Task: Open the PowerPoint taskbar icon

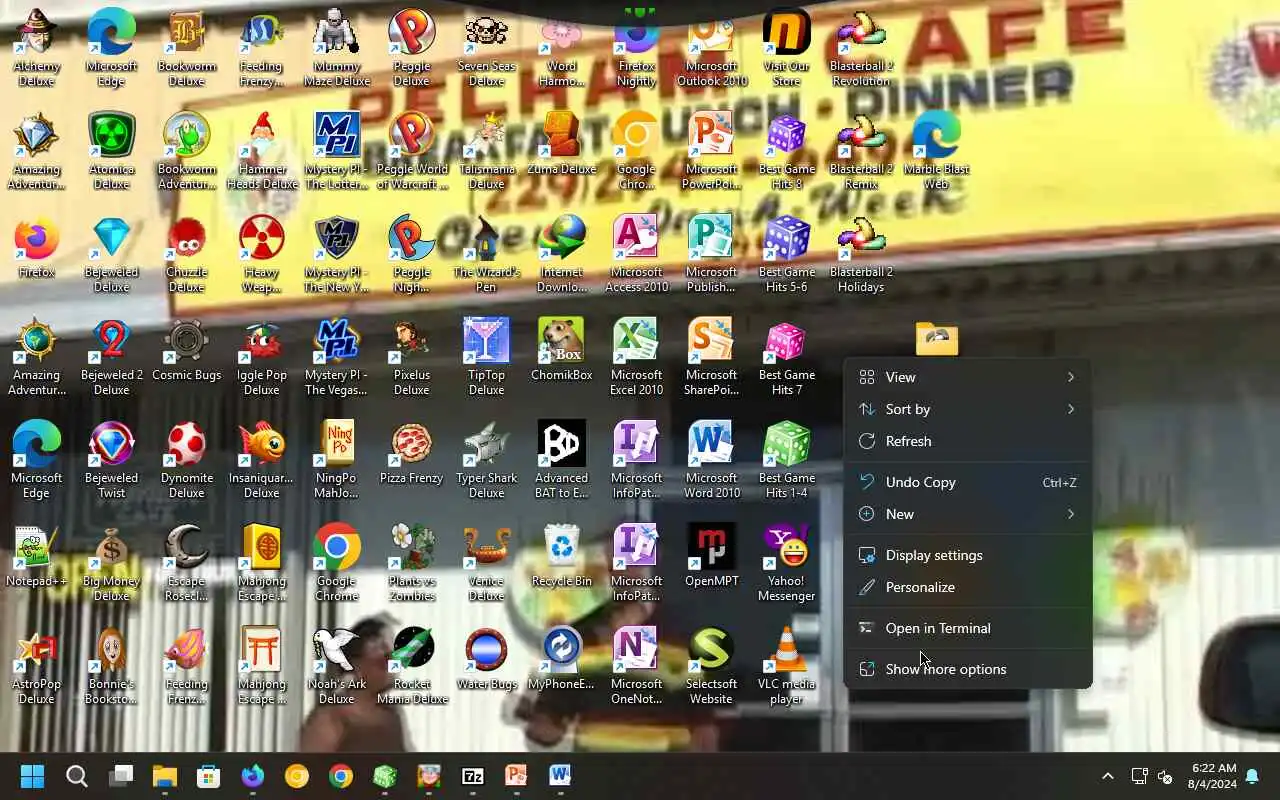Action: click(x=516, y=776)
